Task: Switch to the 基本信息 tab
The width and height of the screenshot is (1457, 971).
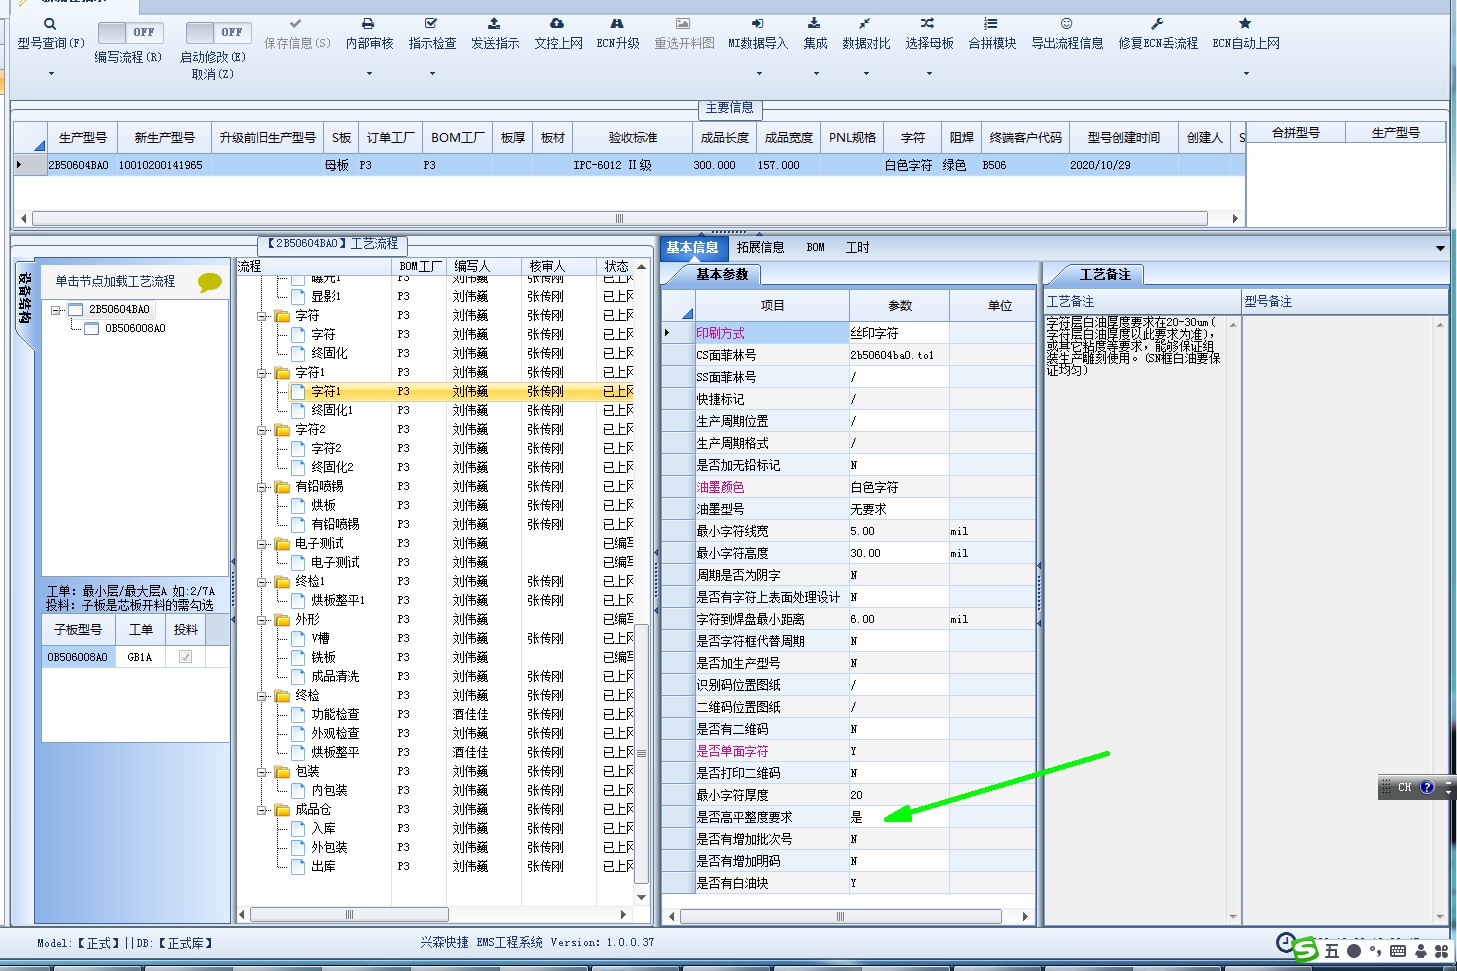Action: point(692,247)
